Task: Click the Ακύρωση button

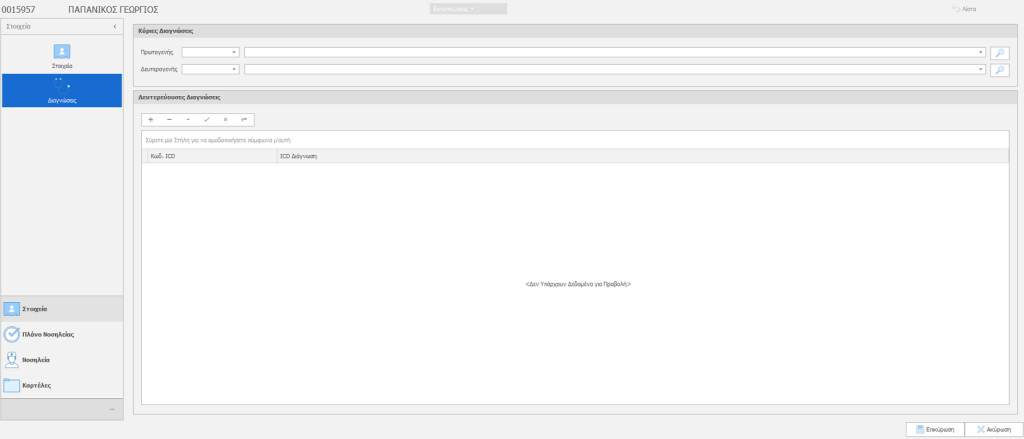Action: click(993, 429)
